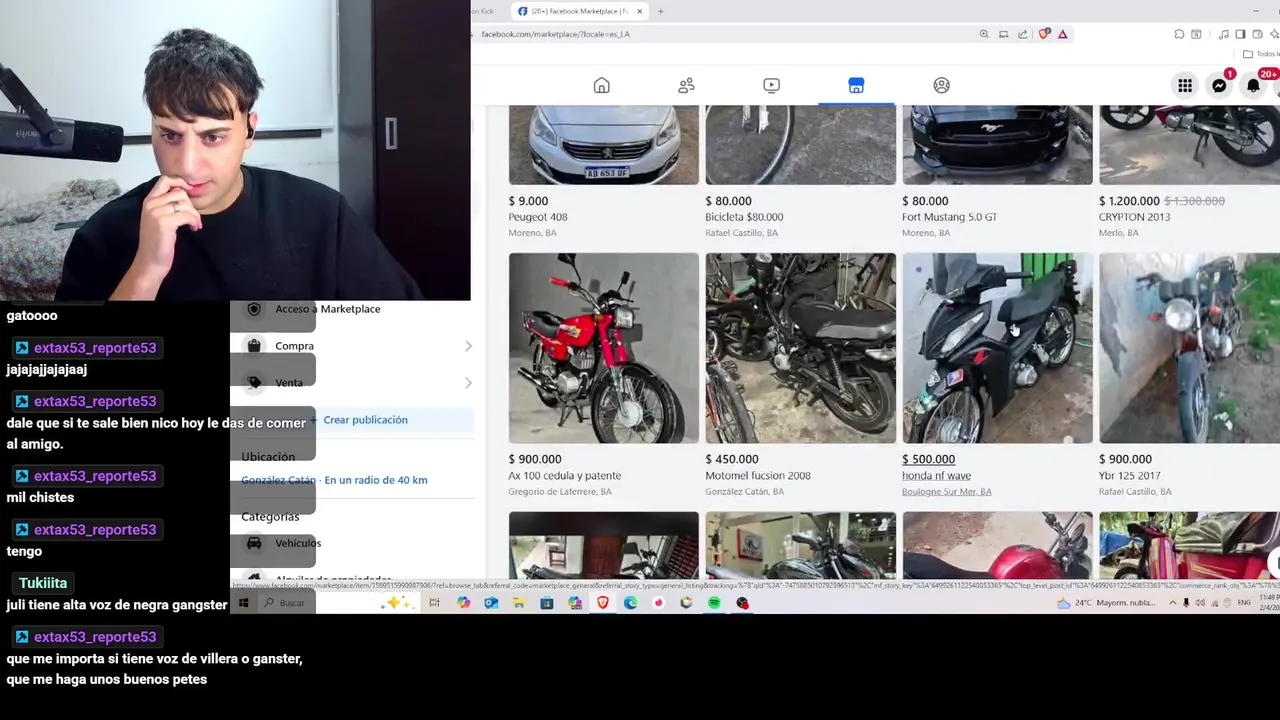This screenshot has width=1280, height=720.
Task: Click the $ 500.000 price text
Action: click(928, 459)
